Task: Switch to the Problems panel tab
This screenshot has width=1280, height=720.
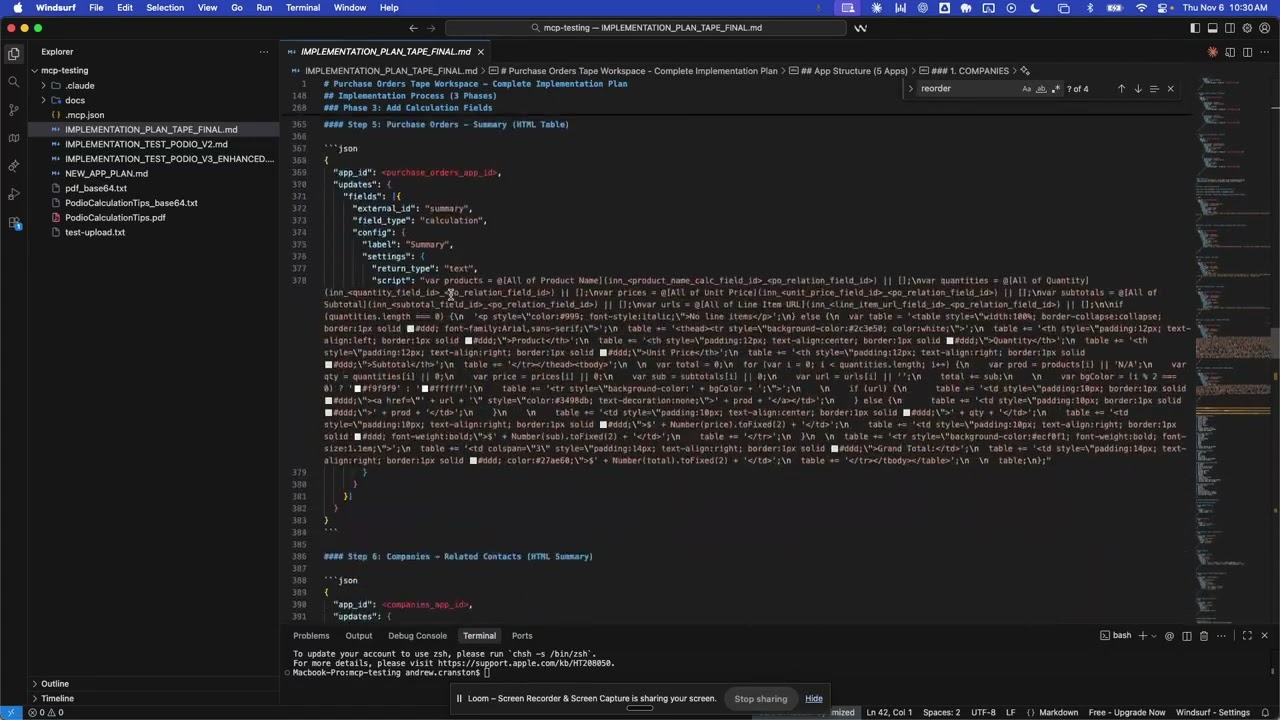Action: (x=311, y=636)
